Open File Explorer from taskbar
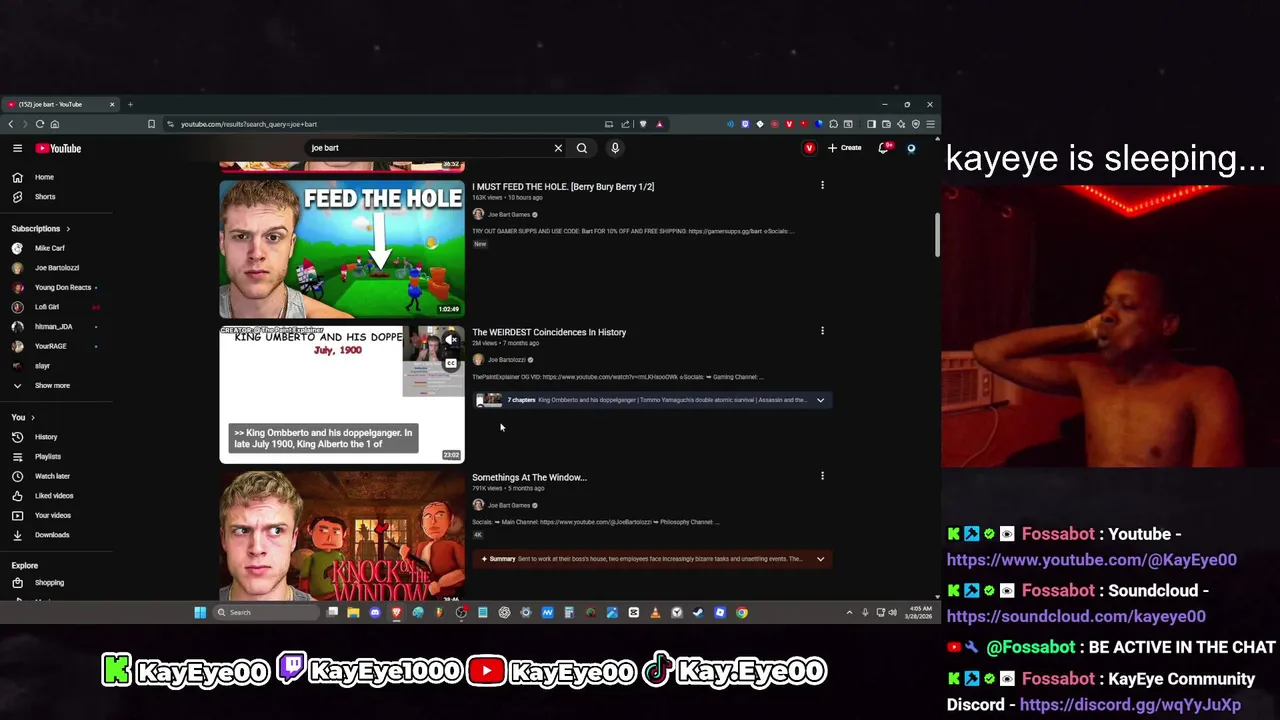The height and width of the screenshot is (720, 1280). (353, 612)
